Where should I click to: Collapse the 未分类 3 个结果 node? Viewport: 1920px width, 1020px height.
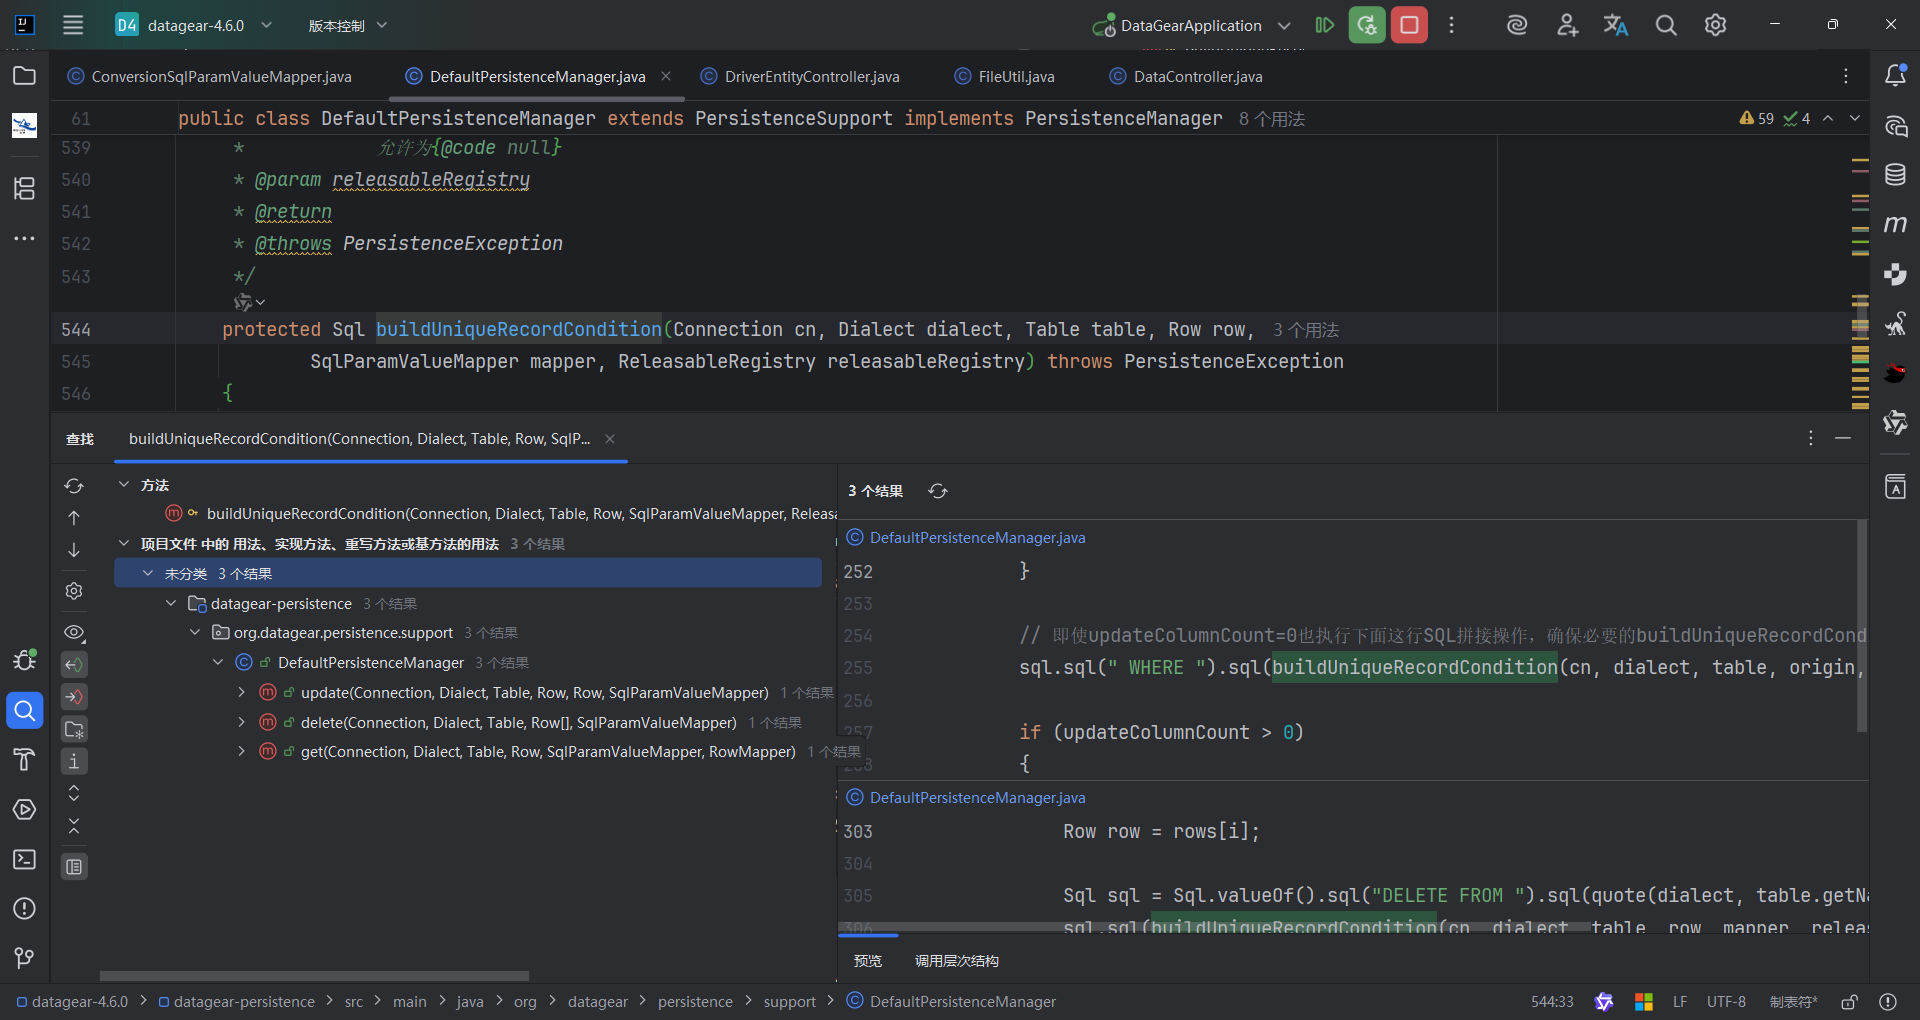tap(148, 573)
